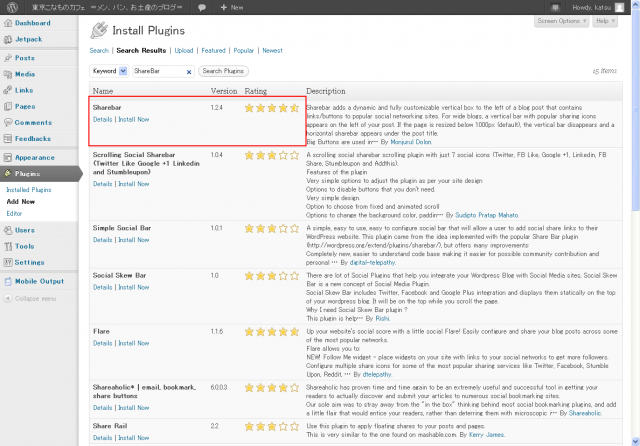The height and width of the screenshot is (446, 640).
Task: Click the Settings sidebar icon
Action: tap(8, 262)
